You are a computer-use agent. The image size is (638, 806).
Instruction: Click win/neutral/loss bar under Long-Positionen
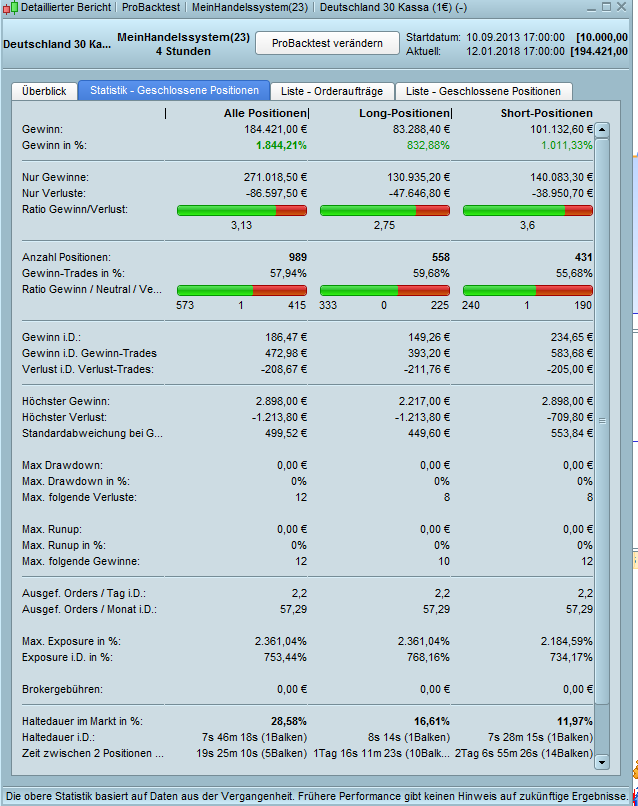[385, 290]
